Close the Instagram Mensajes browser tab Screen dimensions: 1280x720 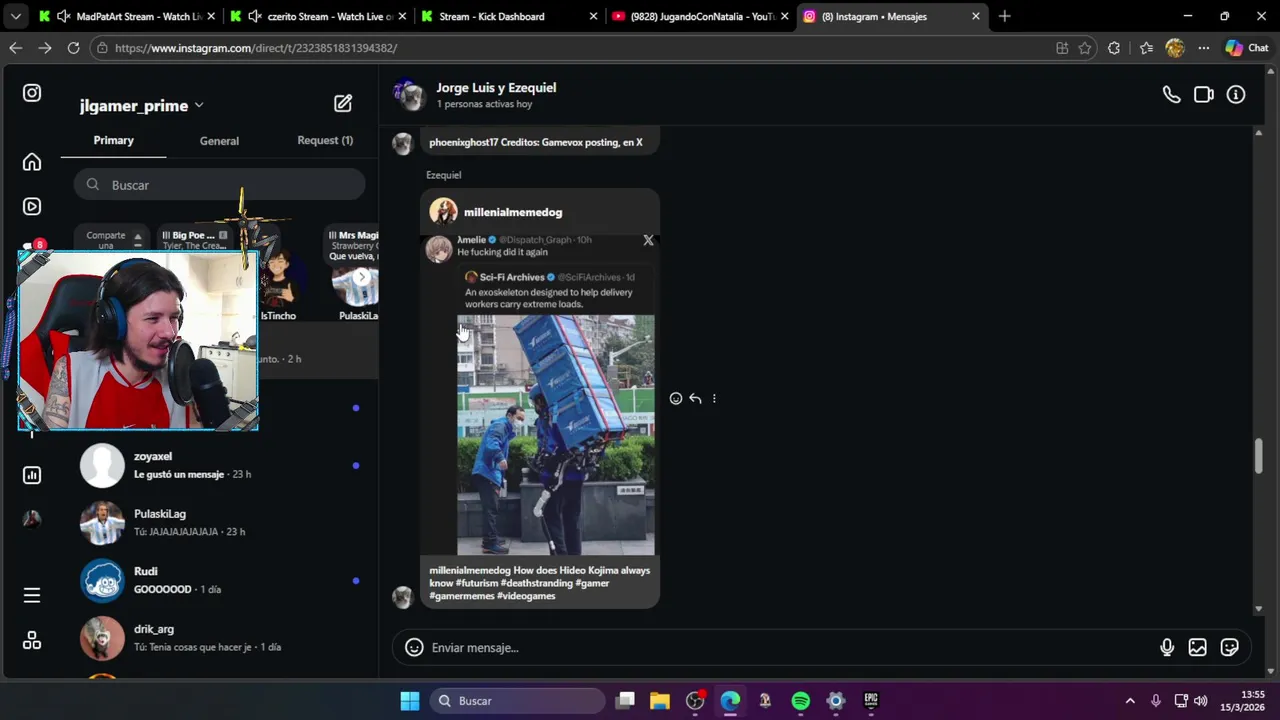pos(976,16)
